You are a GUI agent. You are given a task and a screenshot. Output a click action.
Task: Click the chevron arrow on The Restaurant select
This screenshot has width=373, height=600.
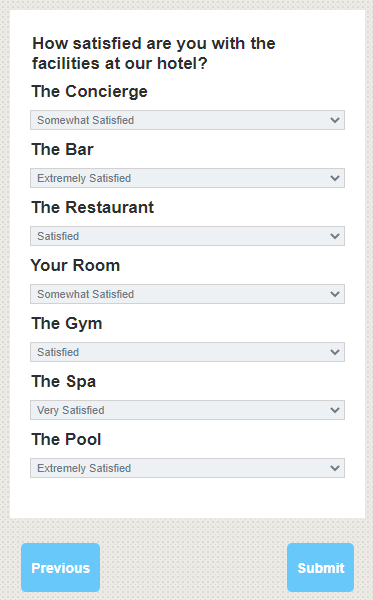click(x=335, y=236)
